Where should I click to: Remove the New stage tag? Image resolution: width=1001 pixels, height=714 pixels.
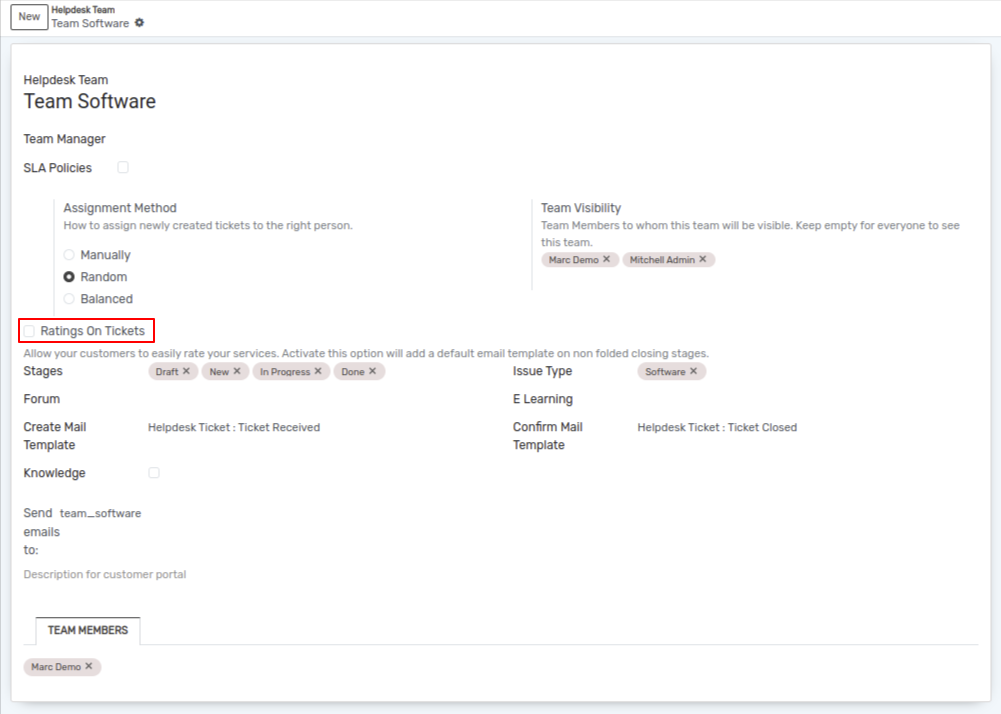click(x=237, y=371)
